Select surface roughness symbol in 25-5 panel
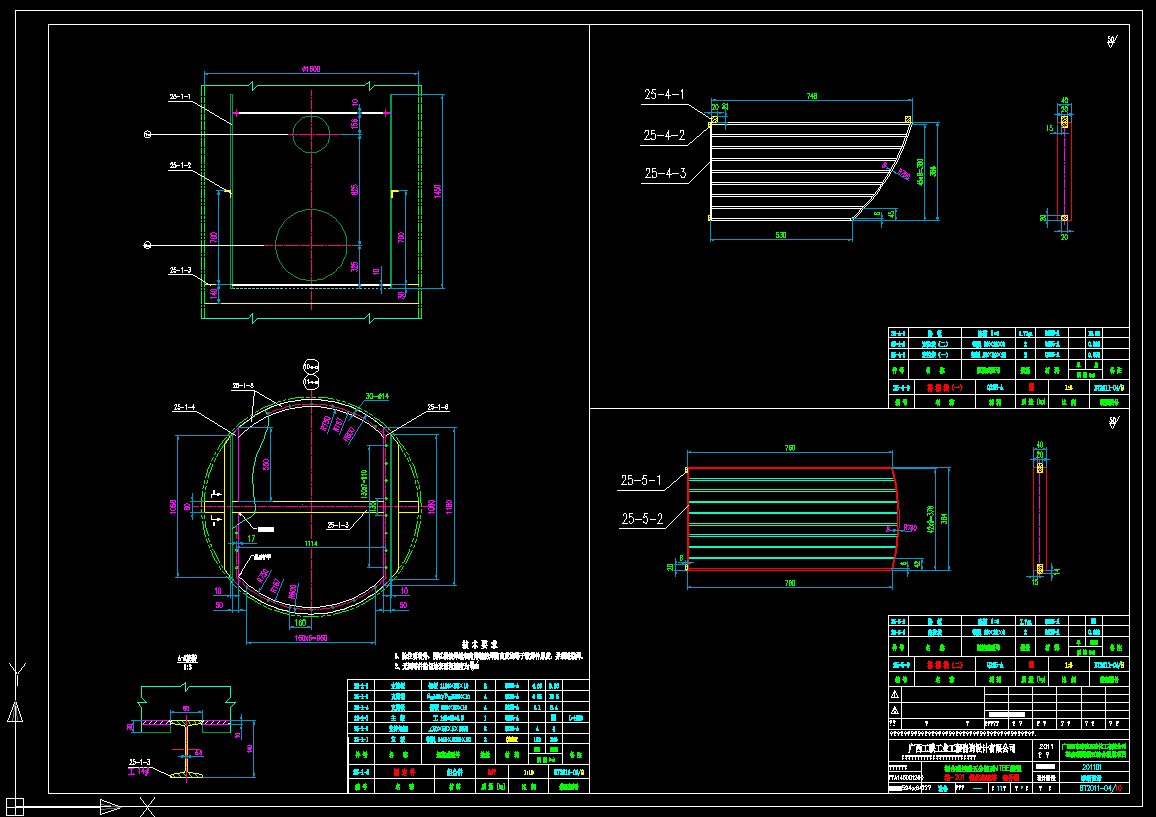Viewport: 1156px width, 817px height. [1113, 423]
